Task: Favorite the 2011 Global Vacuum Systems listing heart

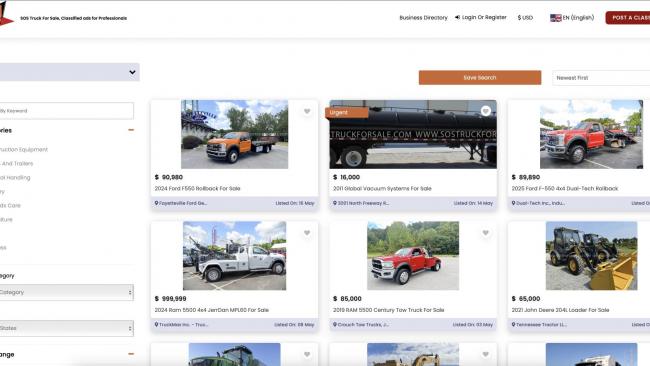Action: pyautogui.click(x=485, y=111)
